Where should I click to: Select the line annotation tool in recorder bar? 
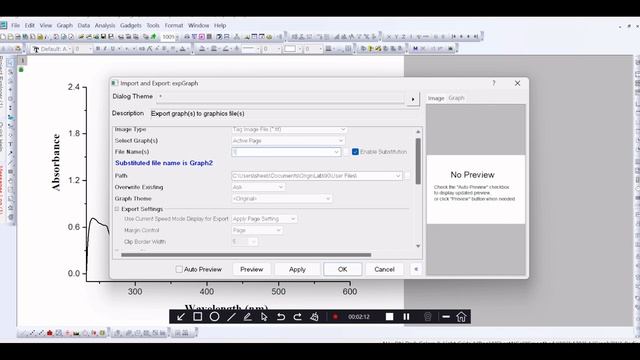[x=231, y=317]
